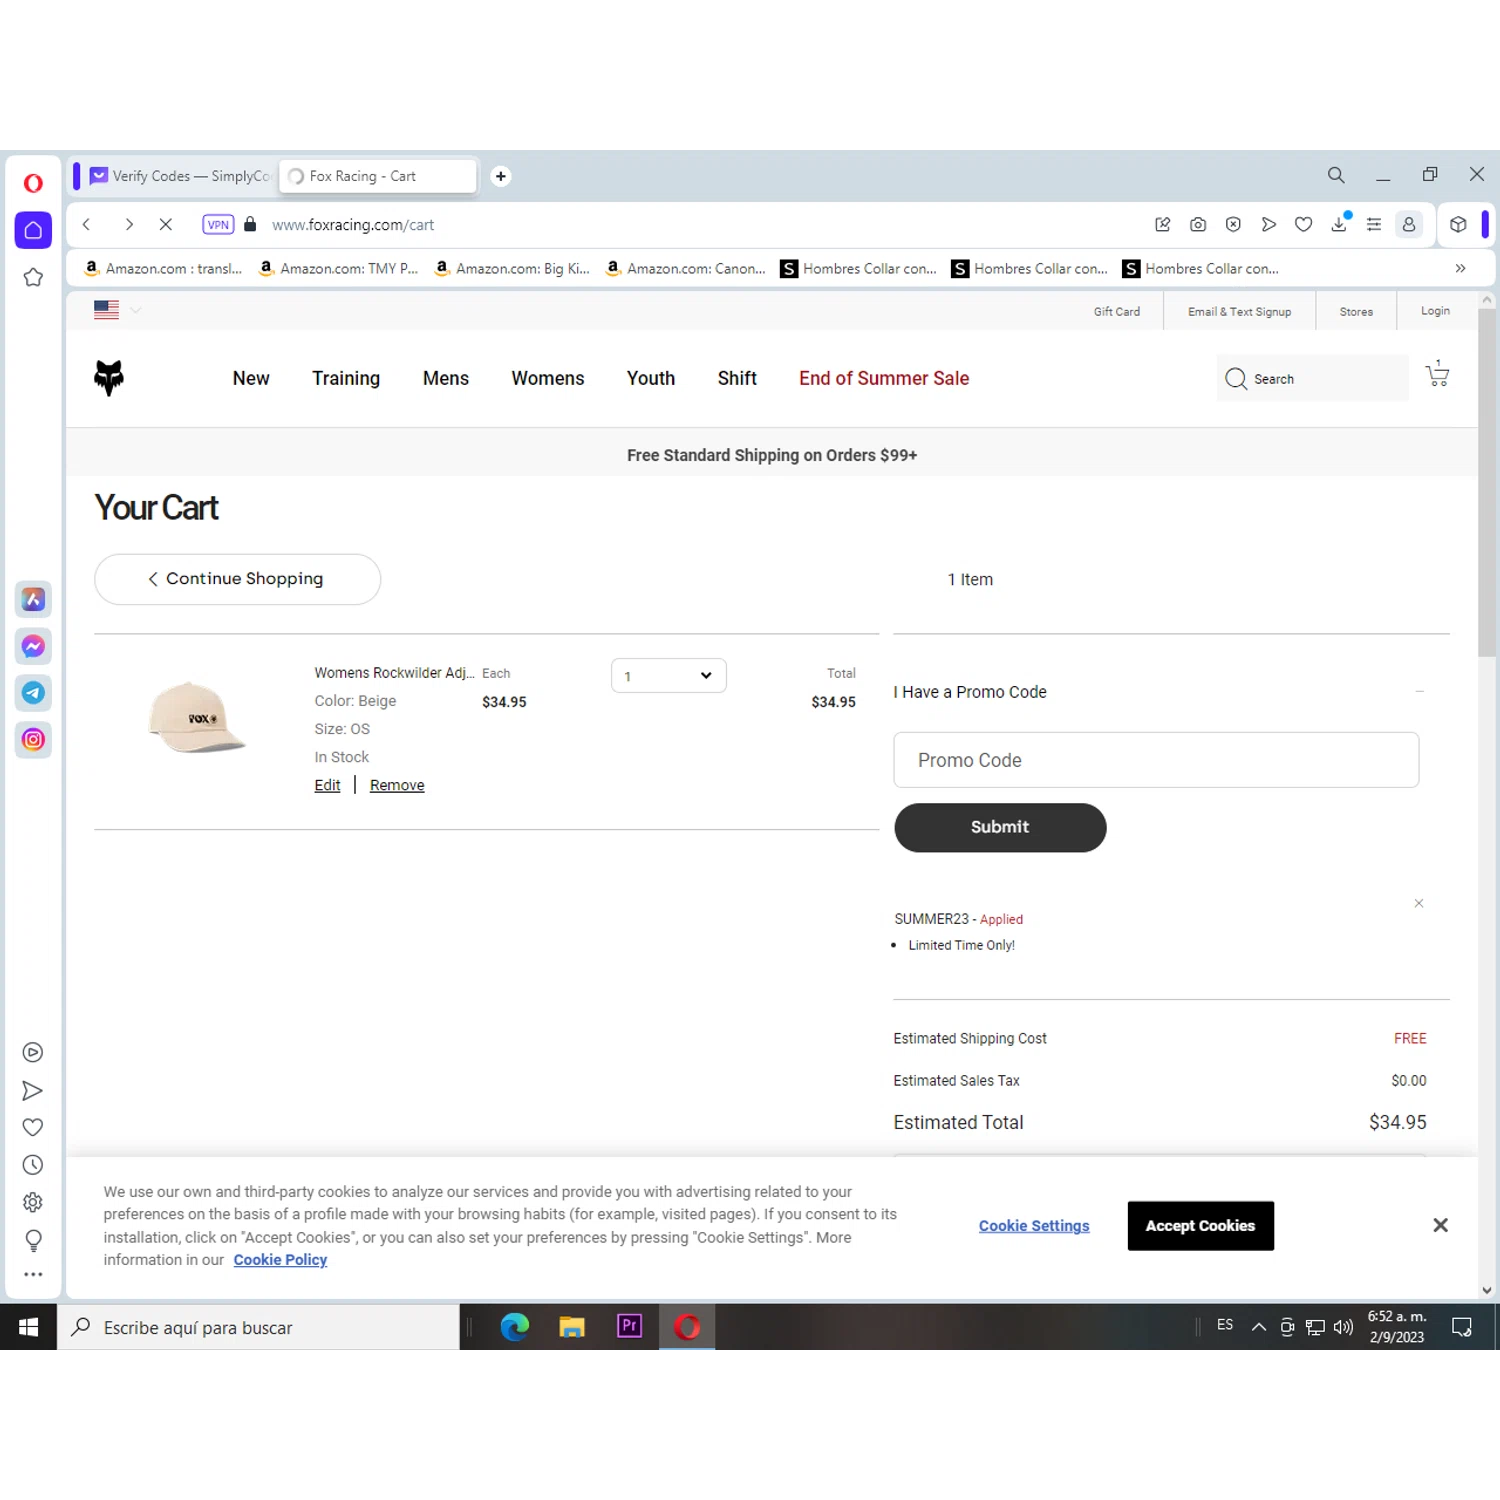
Task: Open Messenger in the Opera sidebar
Action: pyautogui.click(x=33, y=646)
